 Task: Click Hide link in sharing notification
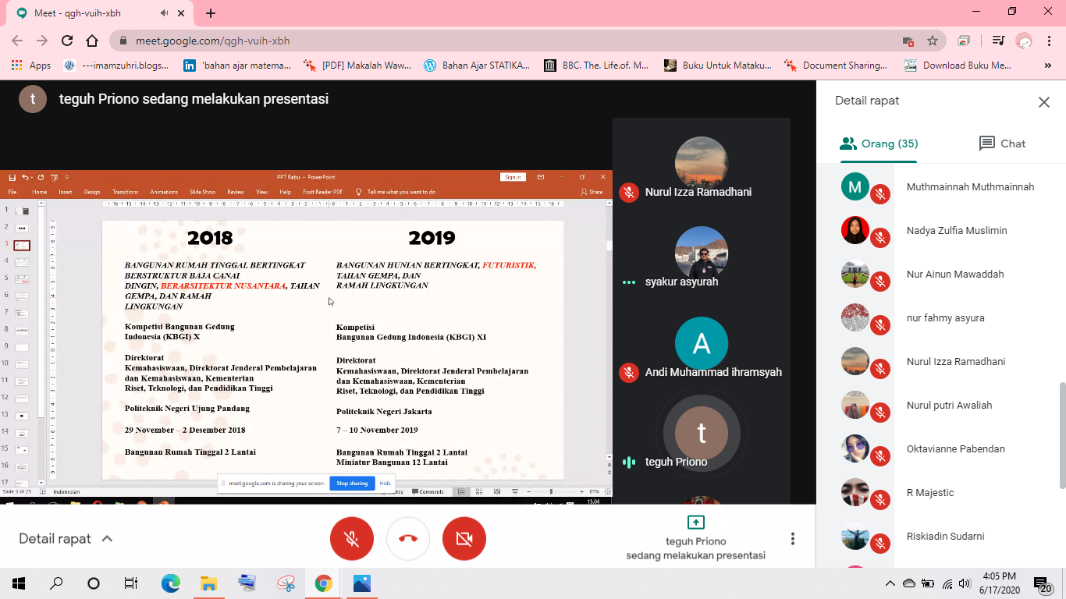(385, 483)
